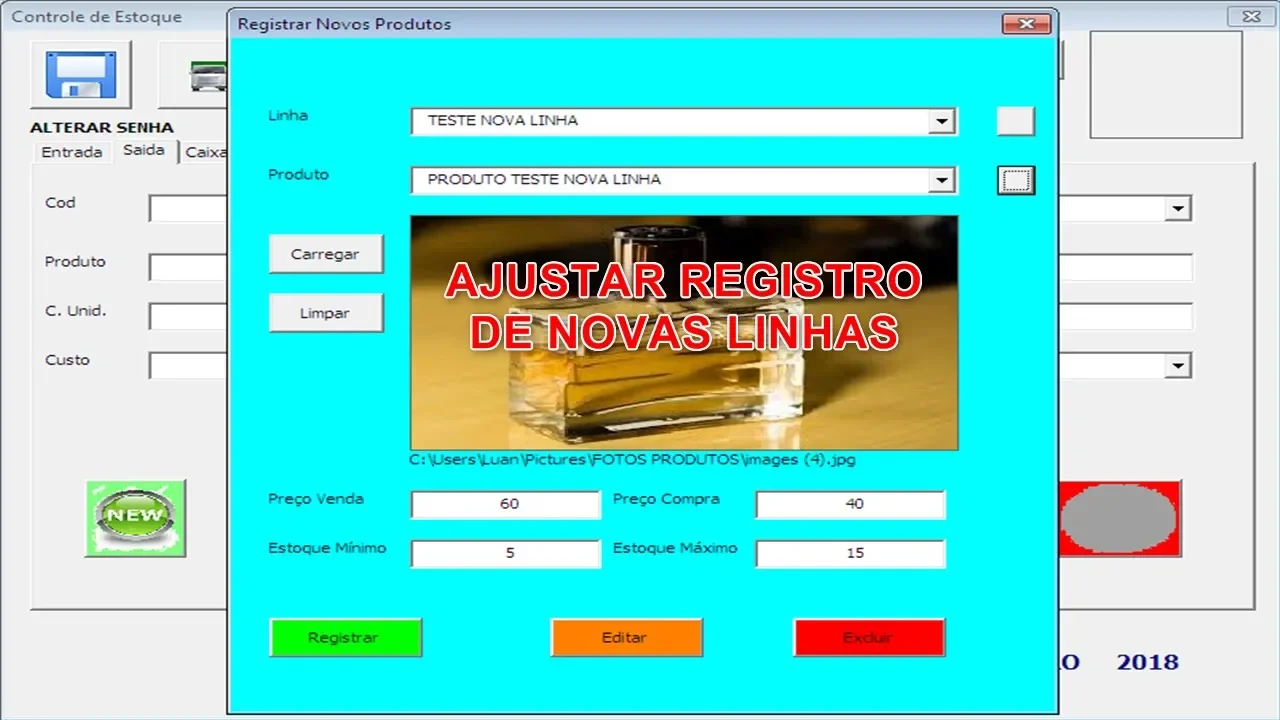Click the partially hidden printer icon
This screenshot has width=1280, height=720.
pyautogui.click(x=194, y=74)
